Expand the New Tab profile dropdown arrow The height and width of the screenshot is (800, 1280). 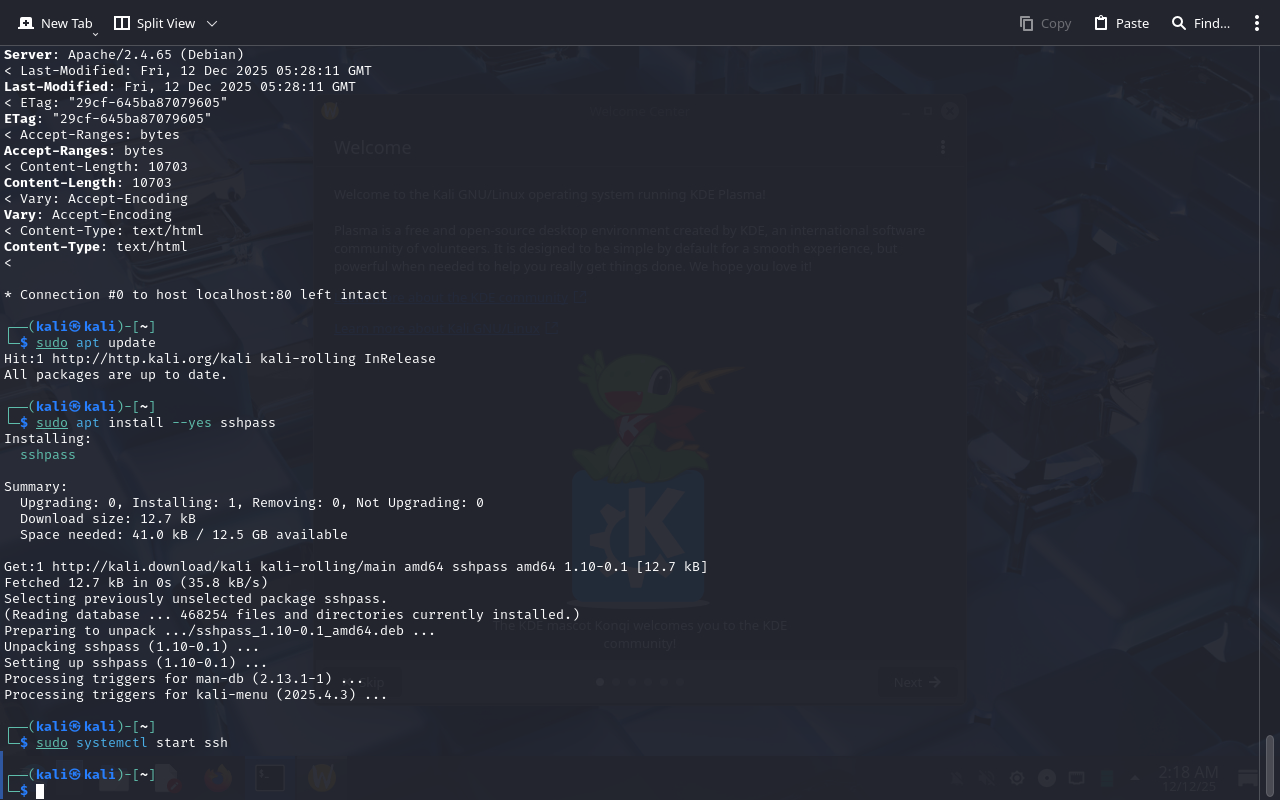click(x=95, y=34)
